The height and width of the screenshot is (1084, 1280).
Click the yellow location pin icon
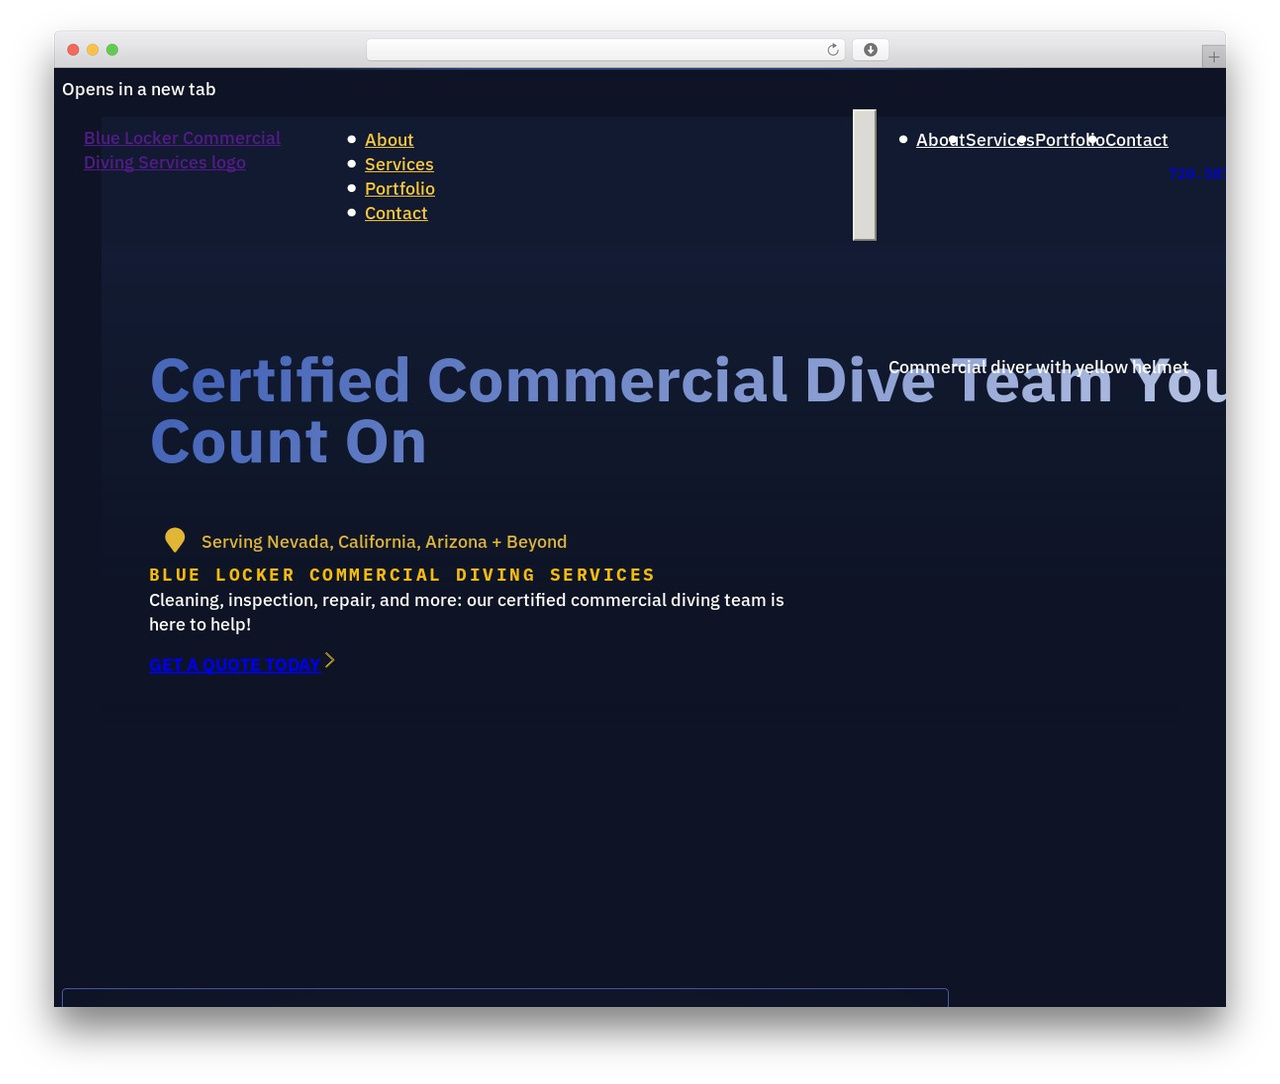(x=175, y=540)
